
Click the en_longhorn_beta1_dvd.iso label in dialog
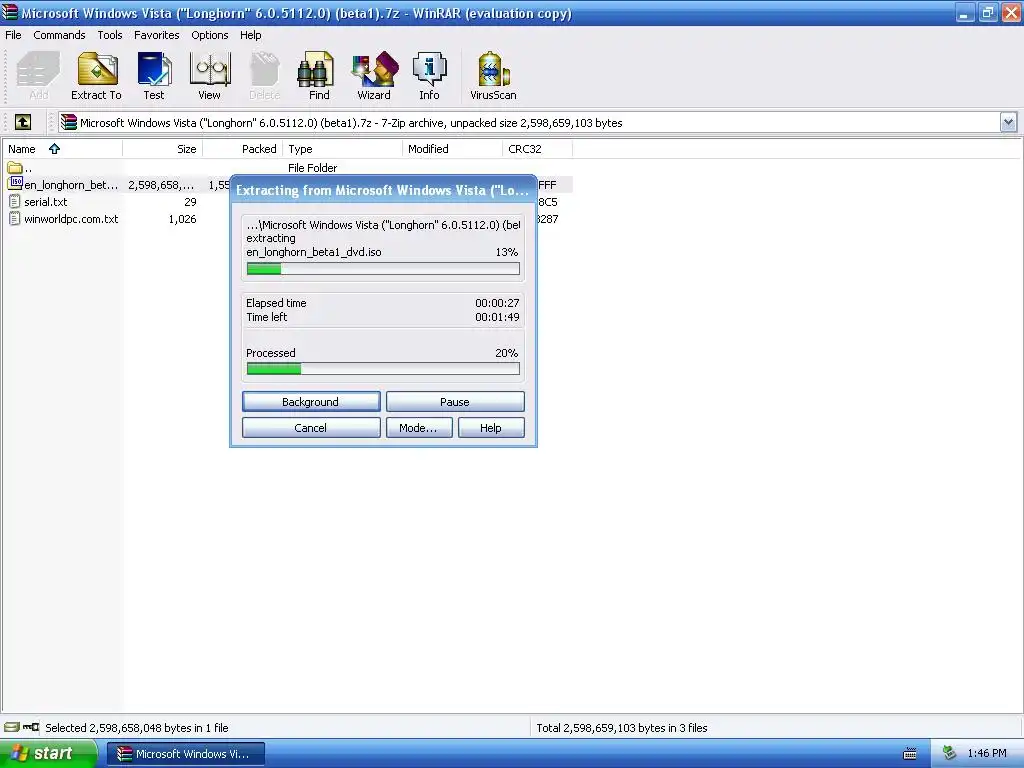coord(313,252)
